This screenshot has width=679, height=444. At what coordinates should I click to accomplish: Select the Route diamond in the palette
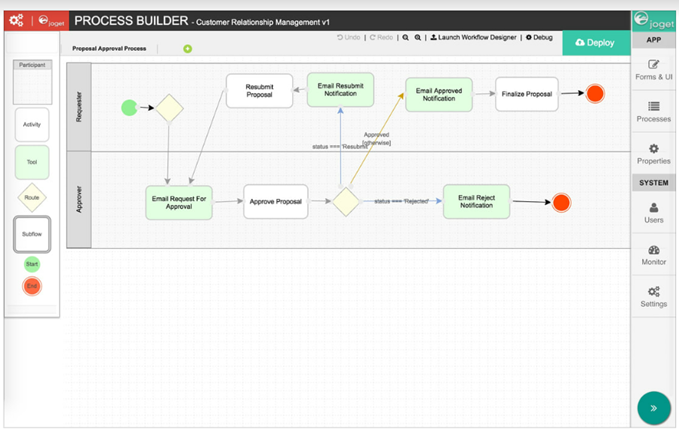coord(32,197)
